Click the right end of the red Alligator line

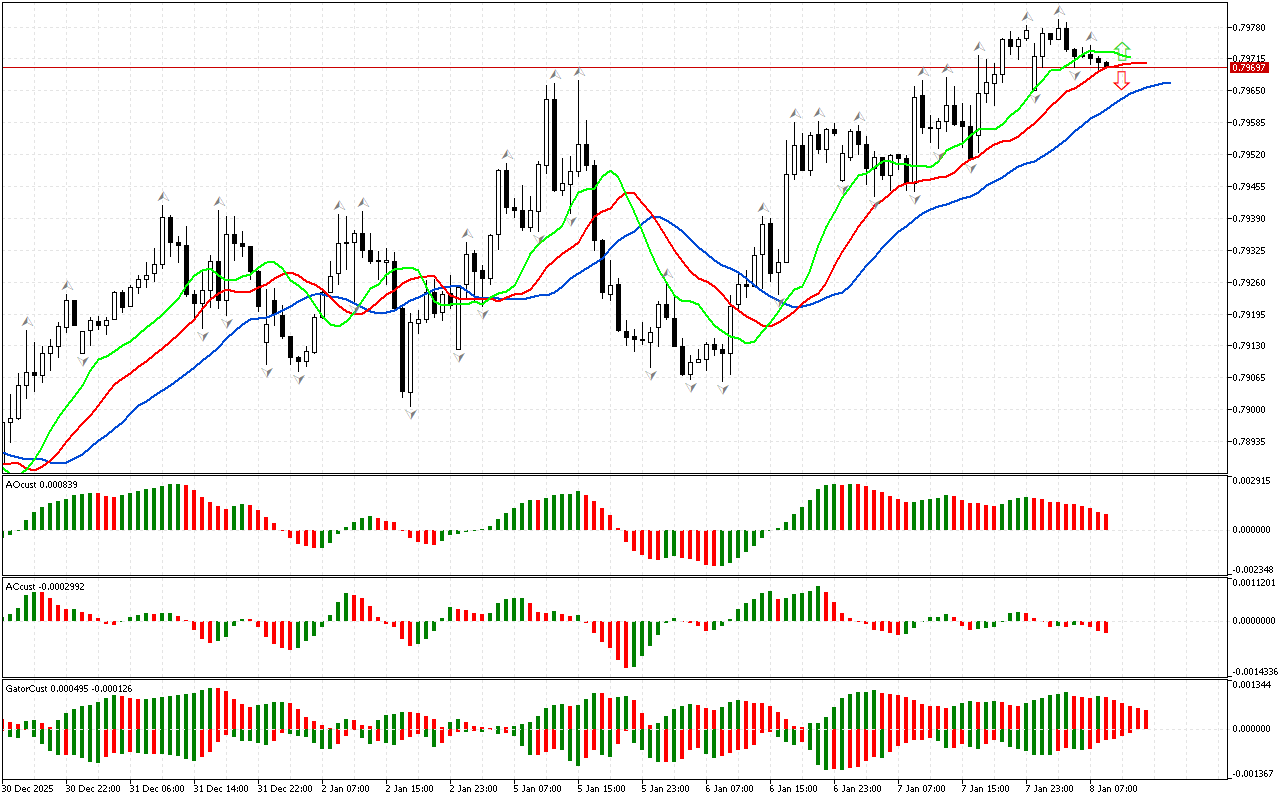(1145, 63)
